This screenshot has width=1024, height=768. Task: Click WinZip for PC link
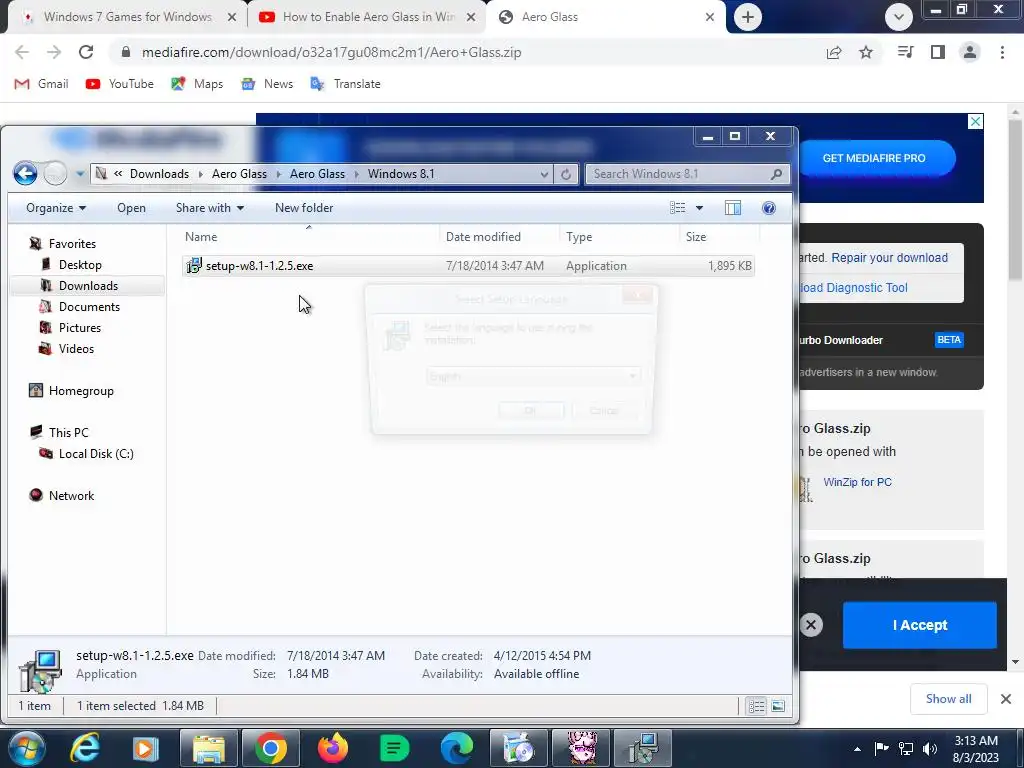click(x=857, y=482)
